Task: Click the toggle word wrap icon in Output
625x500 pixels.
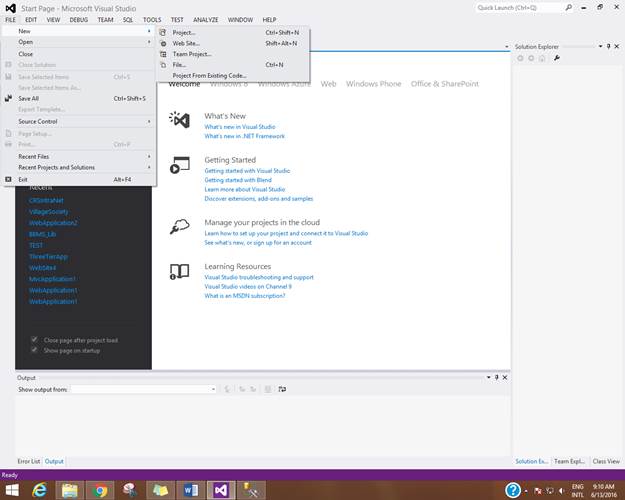Action: coord(282,389)
